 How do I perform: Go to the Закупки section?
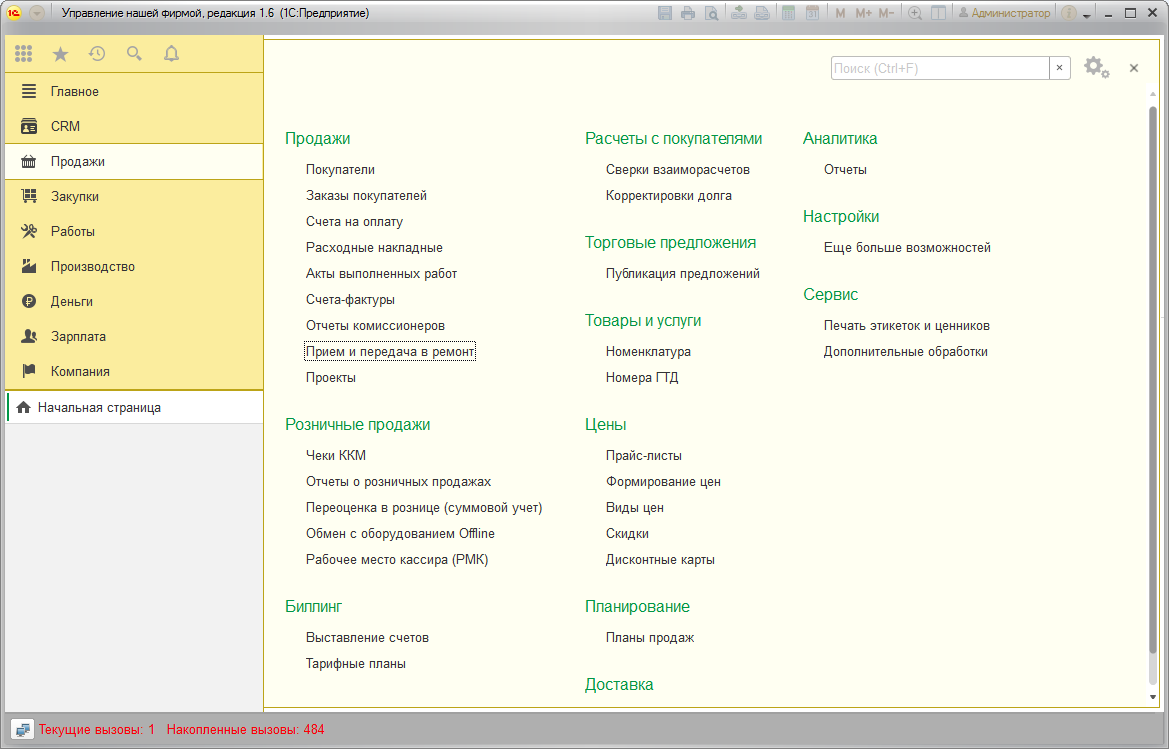tap(134, 196)
